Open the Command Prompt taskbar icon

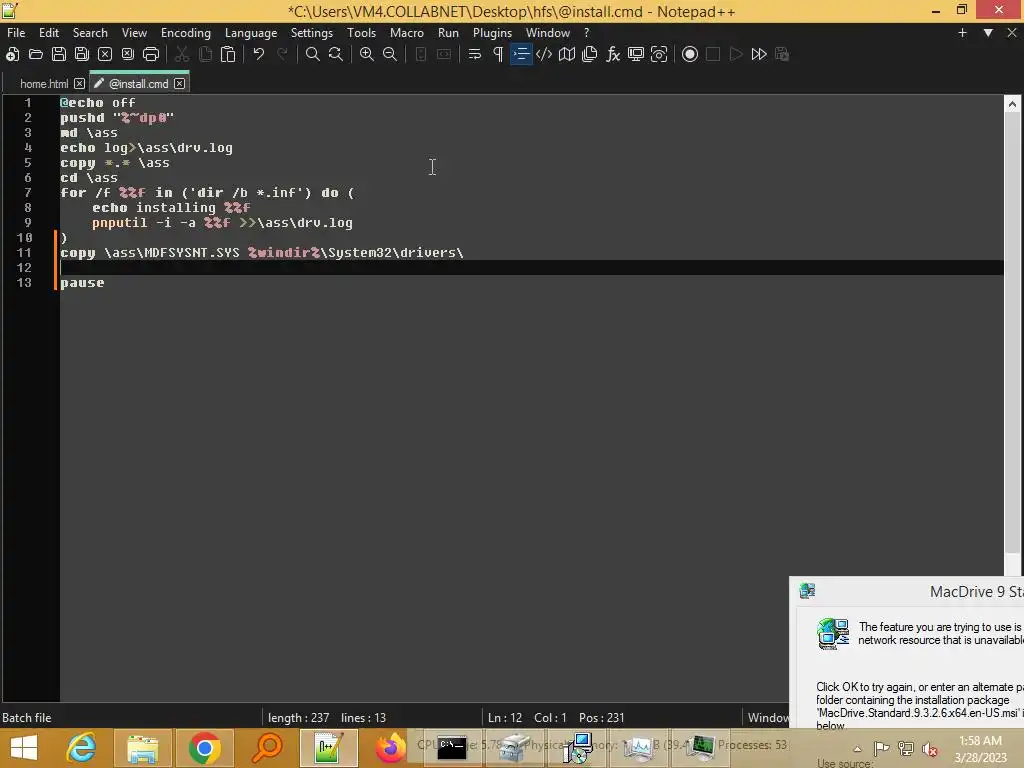(452, 748)
